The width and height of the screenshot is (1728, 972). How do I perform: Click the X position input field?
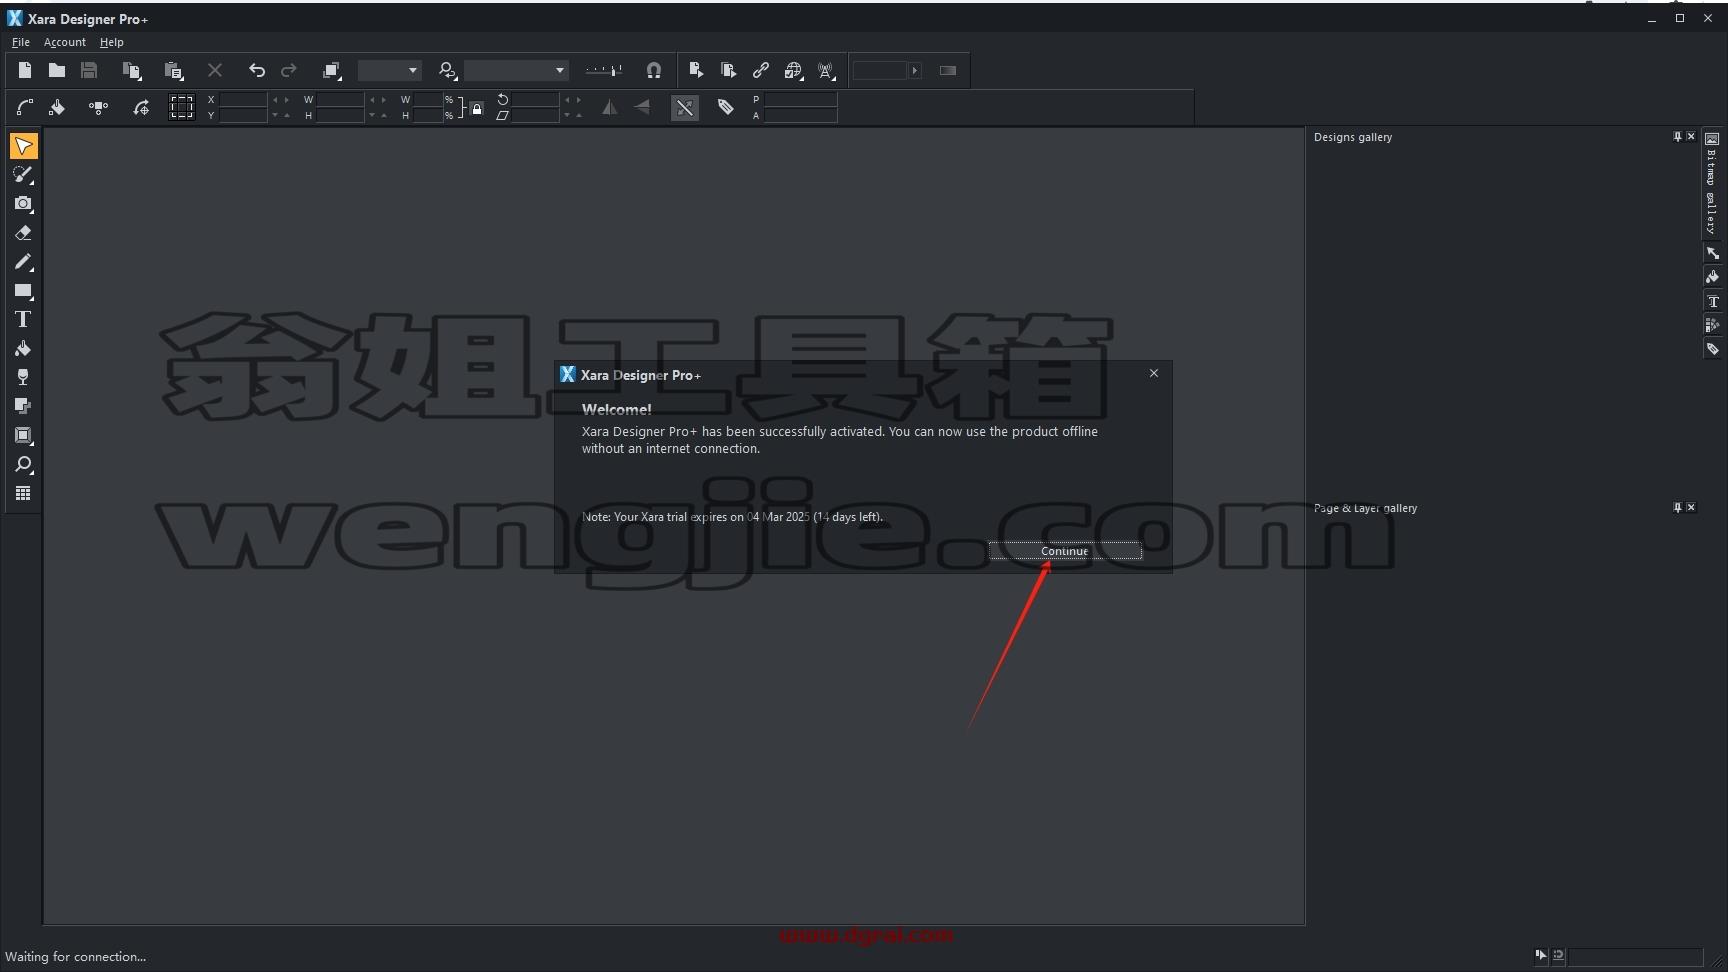pyautogui.click(x=243, y=100)
